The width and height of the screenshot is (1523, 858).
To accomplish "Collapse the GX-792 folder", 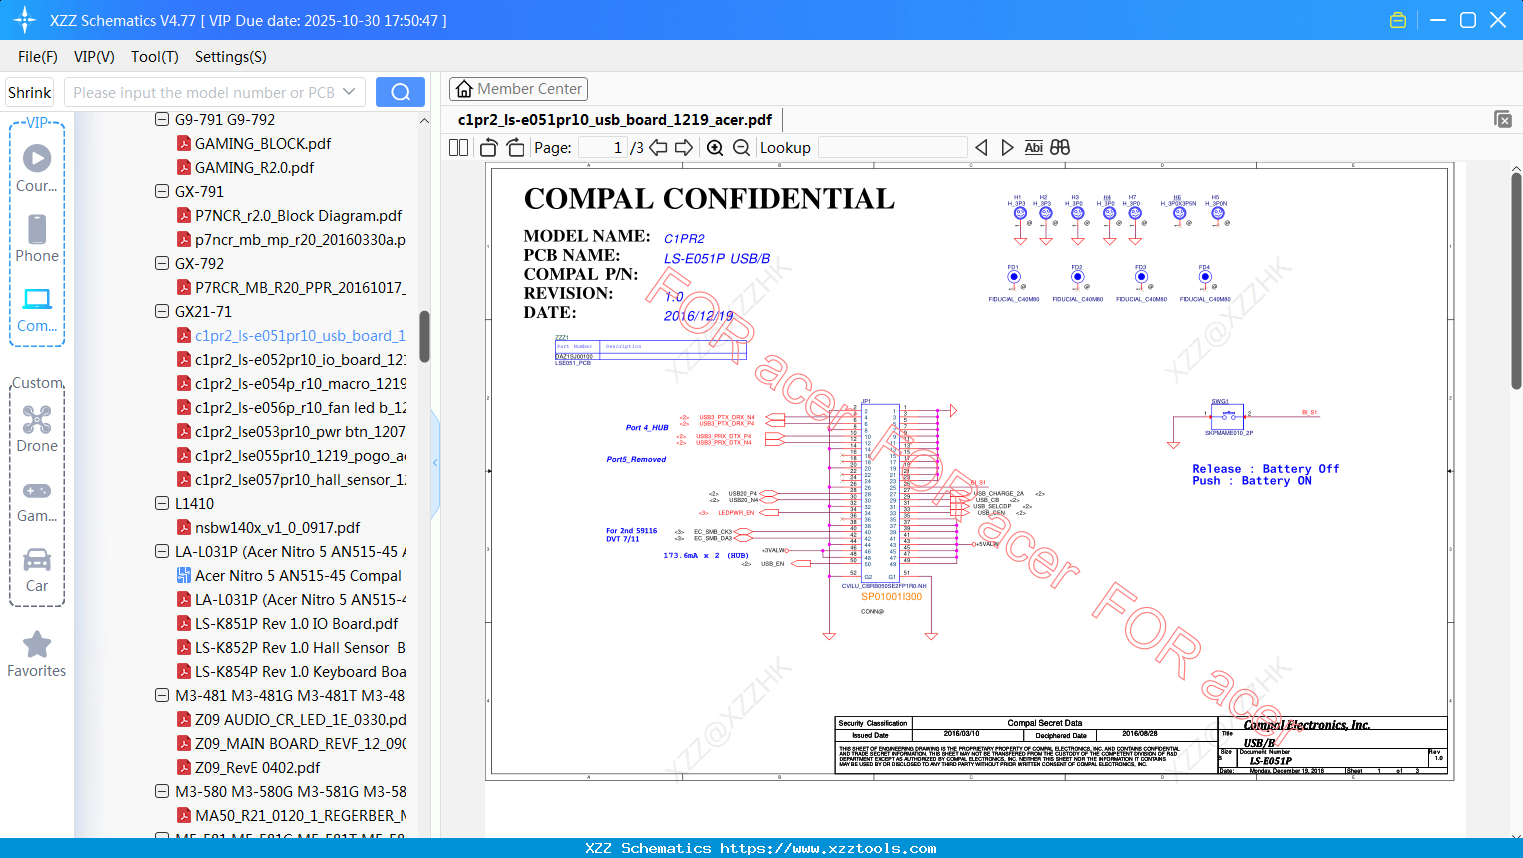I will click(x=162, y=263).
